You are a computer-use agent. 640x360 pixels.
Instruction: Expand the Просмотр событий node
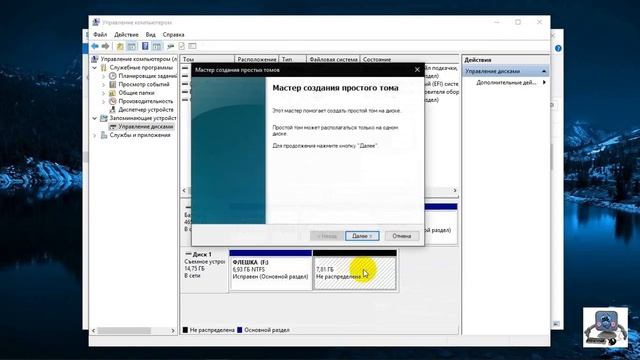[x=103, y=84]
